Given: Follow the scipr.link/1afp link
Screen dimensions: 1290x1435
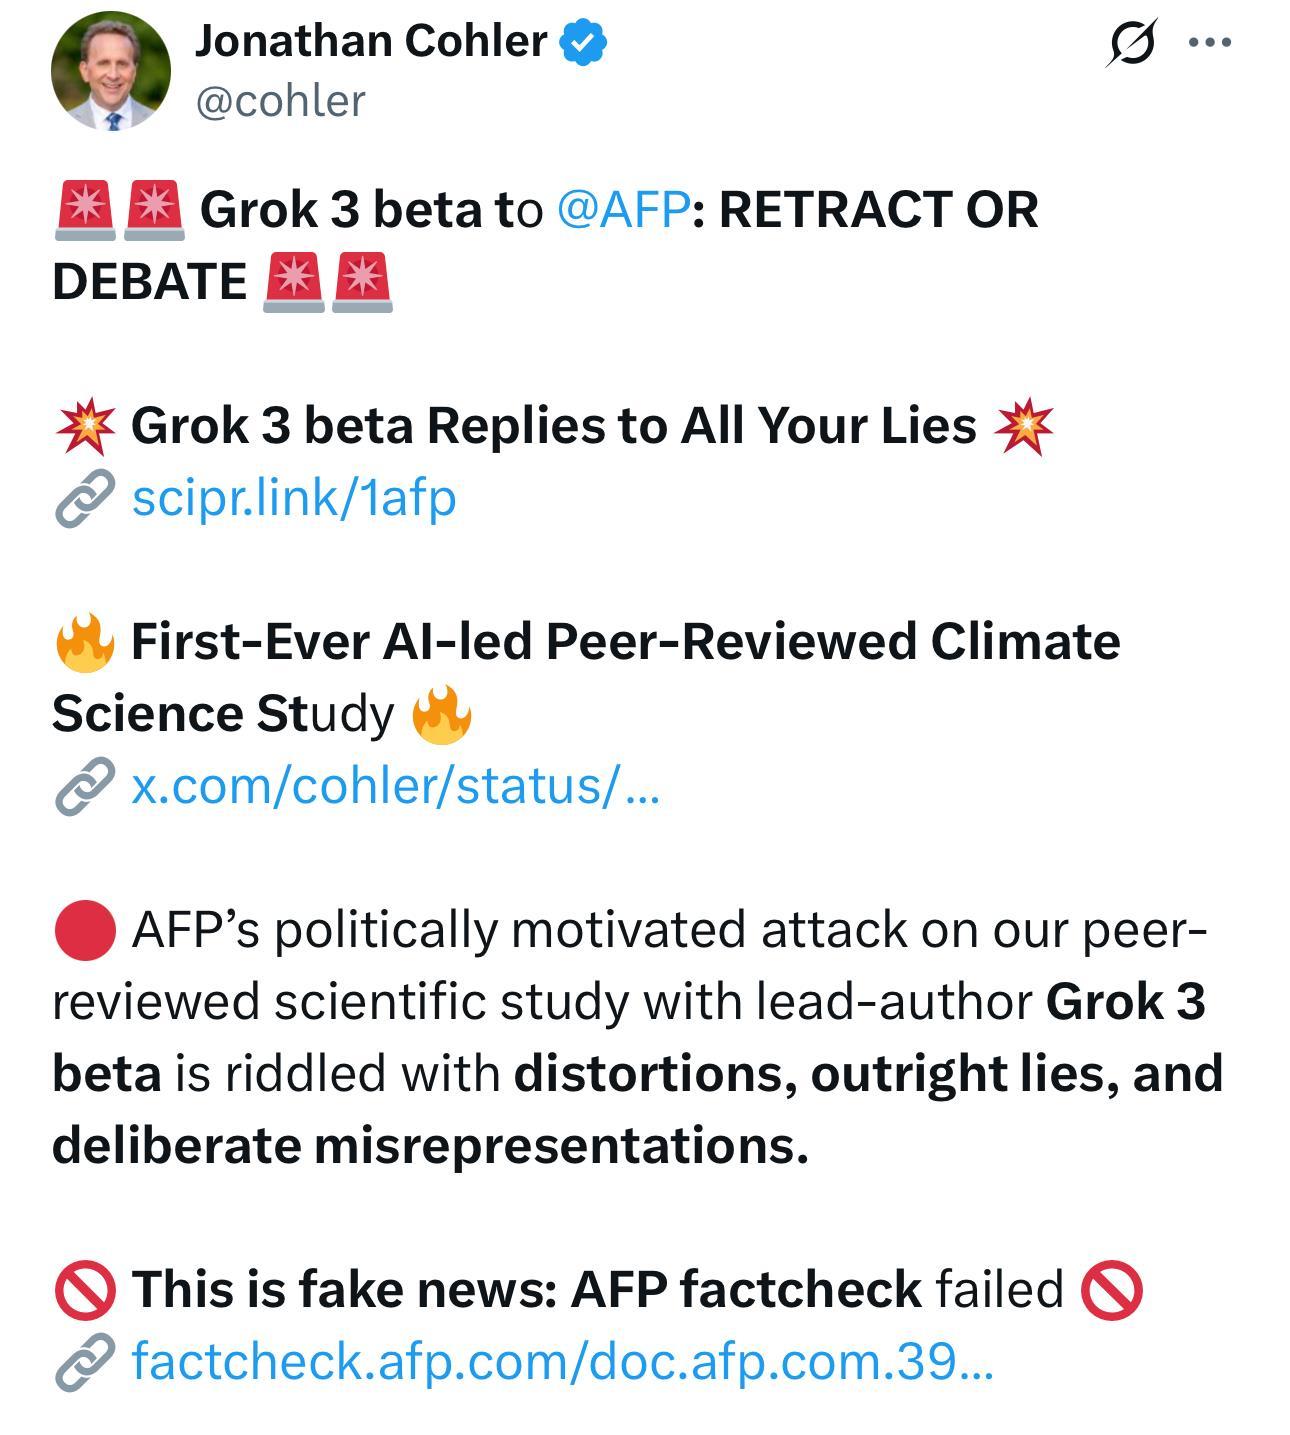Looking at the screenshot, I should [x=294, y=497].
